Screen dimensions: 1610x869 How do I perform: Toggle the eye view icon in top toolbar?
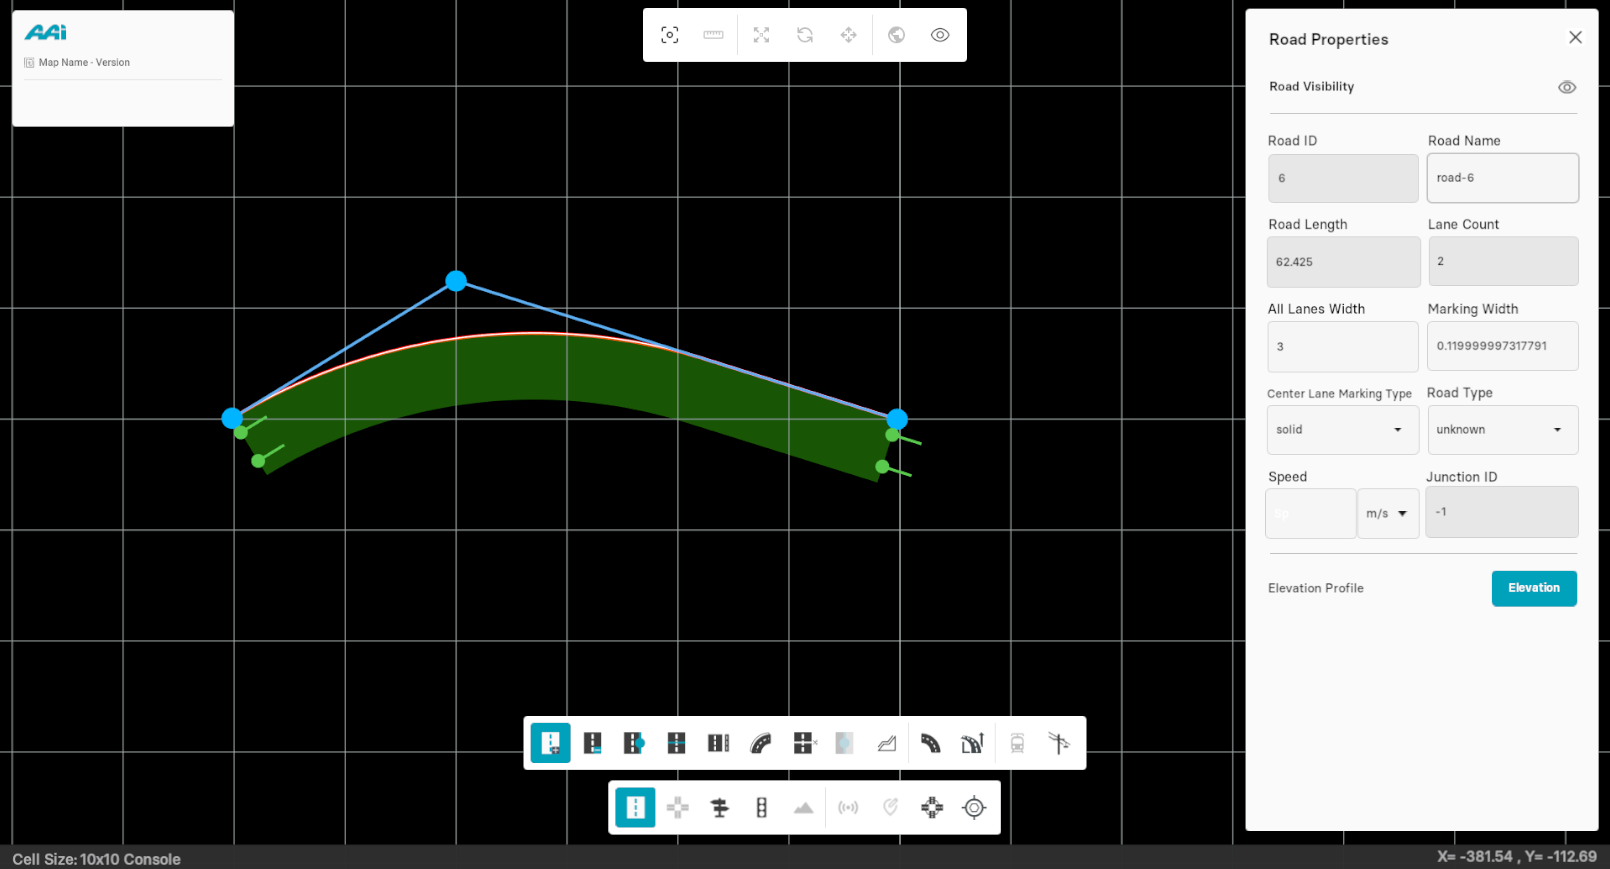(940, 35)
